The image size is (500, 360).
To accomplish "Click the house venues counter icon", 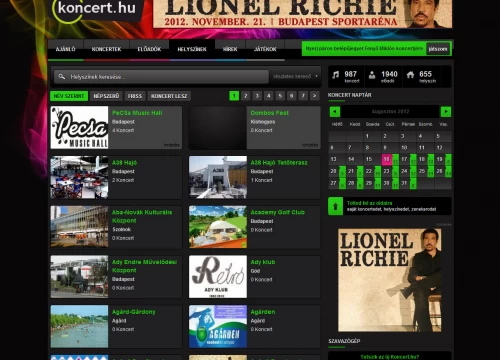I will click(410, 75).
